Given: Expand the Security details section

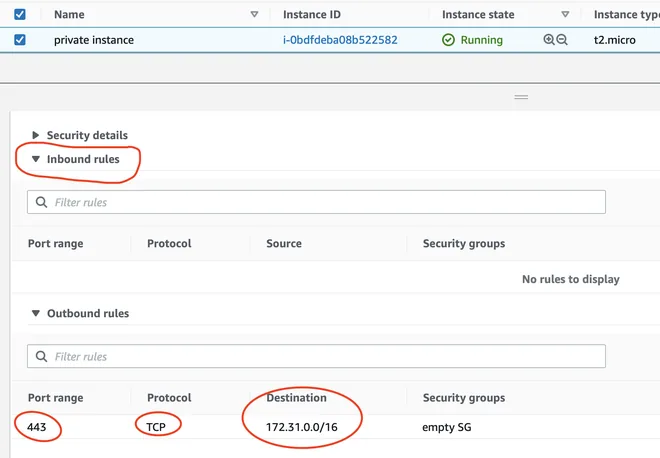Looking at the screenshot, I should pos(36,135).
